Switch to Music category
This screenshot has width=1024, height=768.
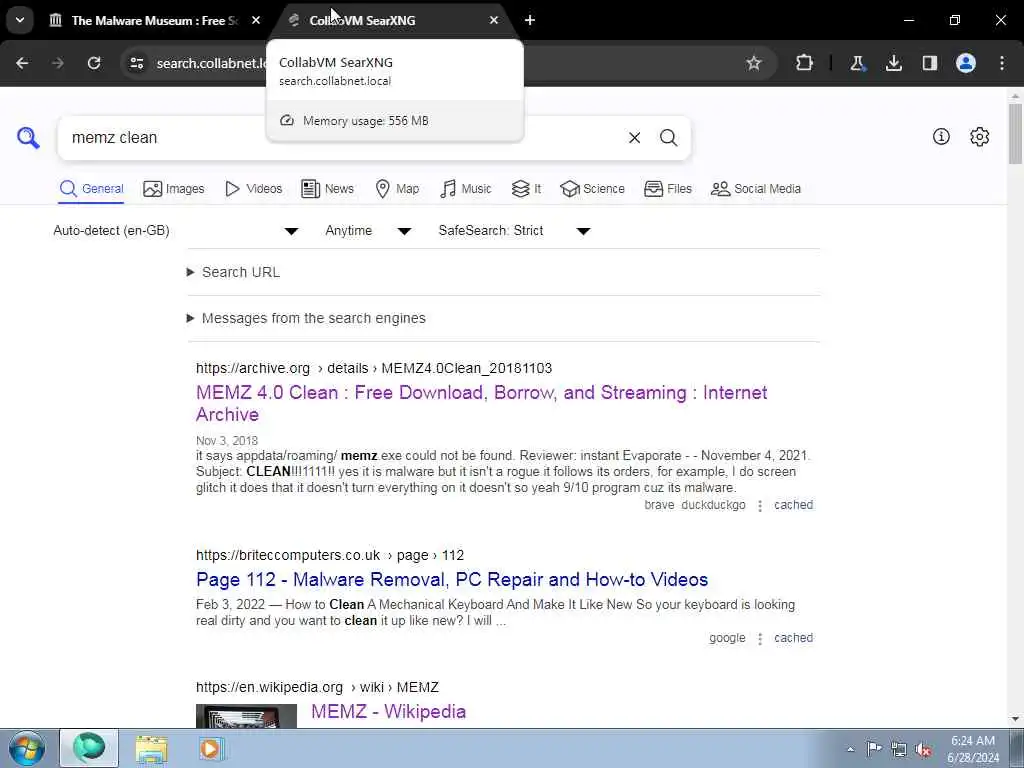point(466,189)
